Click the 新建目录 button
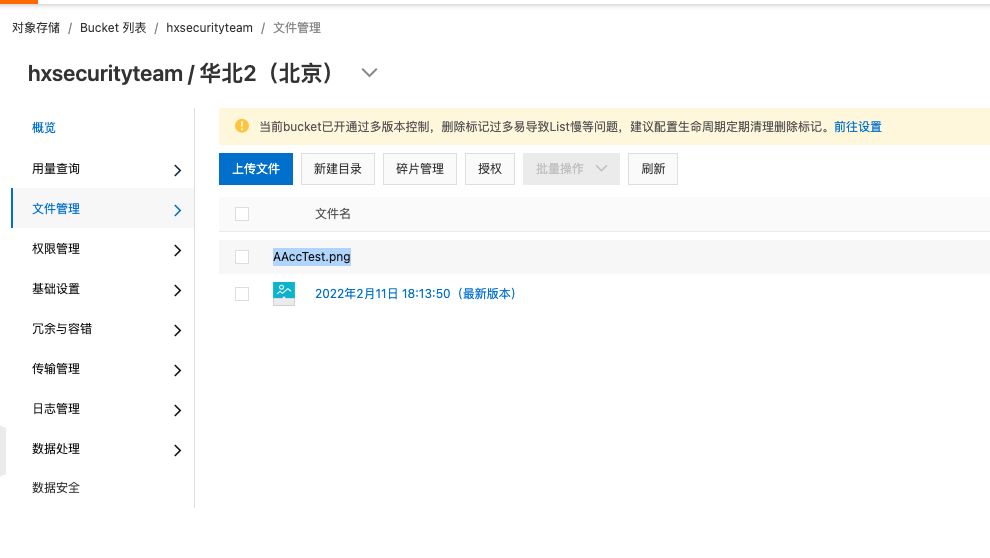 (338, 169)
